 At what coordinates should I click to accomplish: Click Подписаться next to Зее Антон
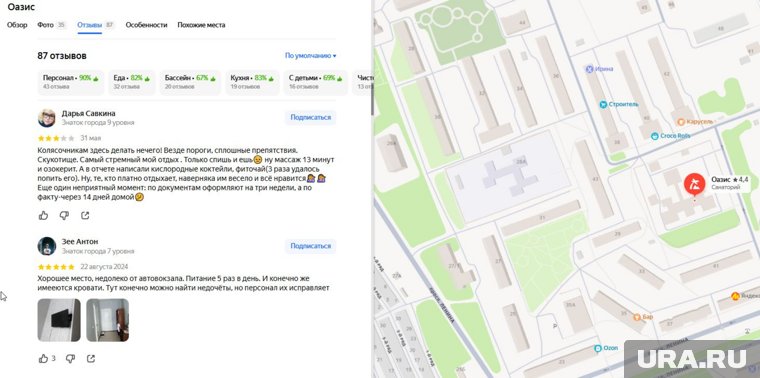click(310, 246)
